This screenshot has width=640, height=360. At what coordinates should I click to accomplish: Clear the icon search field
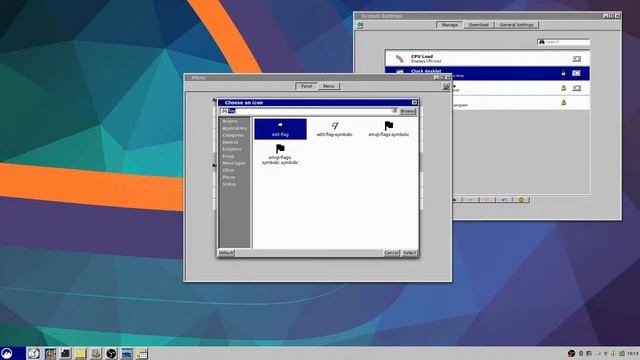tap(394, 111)
